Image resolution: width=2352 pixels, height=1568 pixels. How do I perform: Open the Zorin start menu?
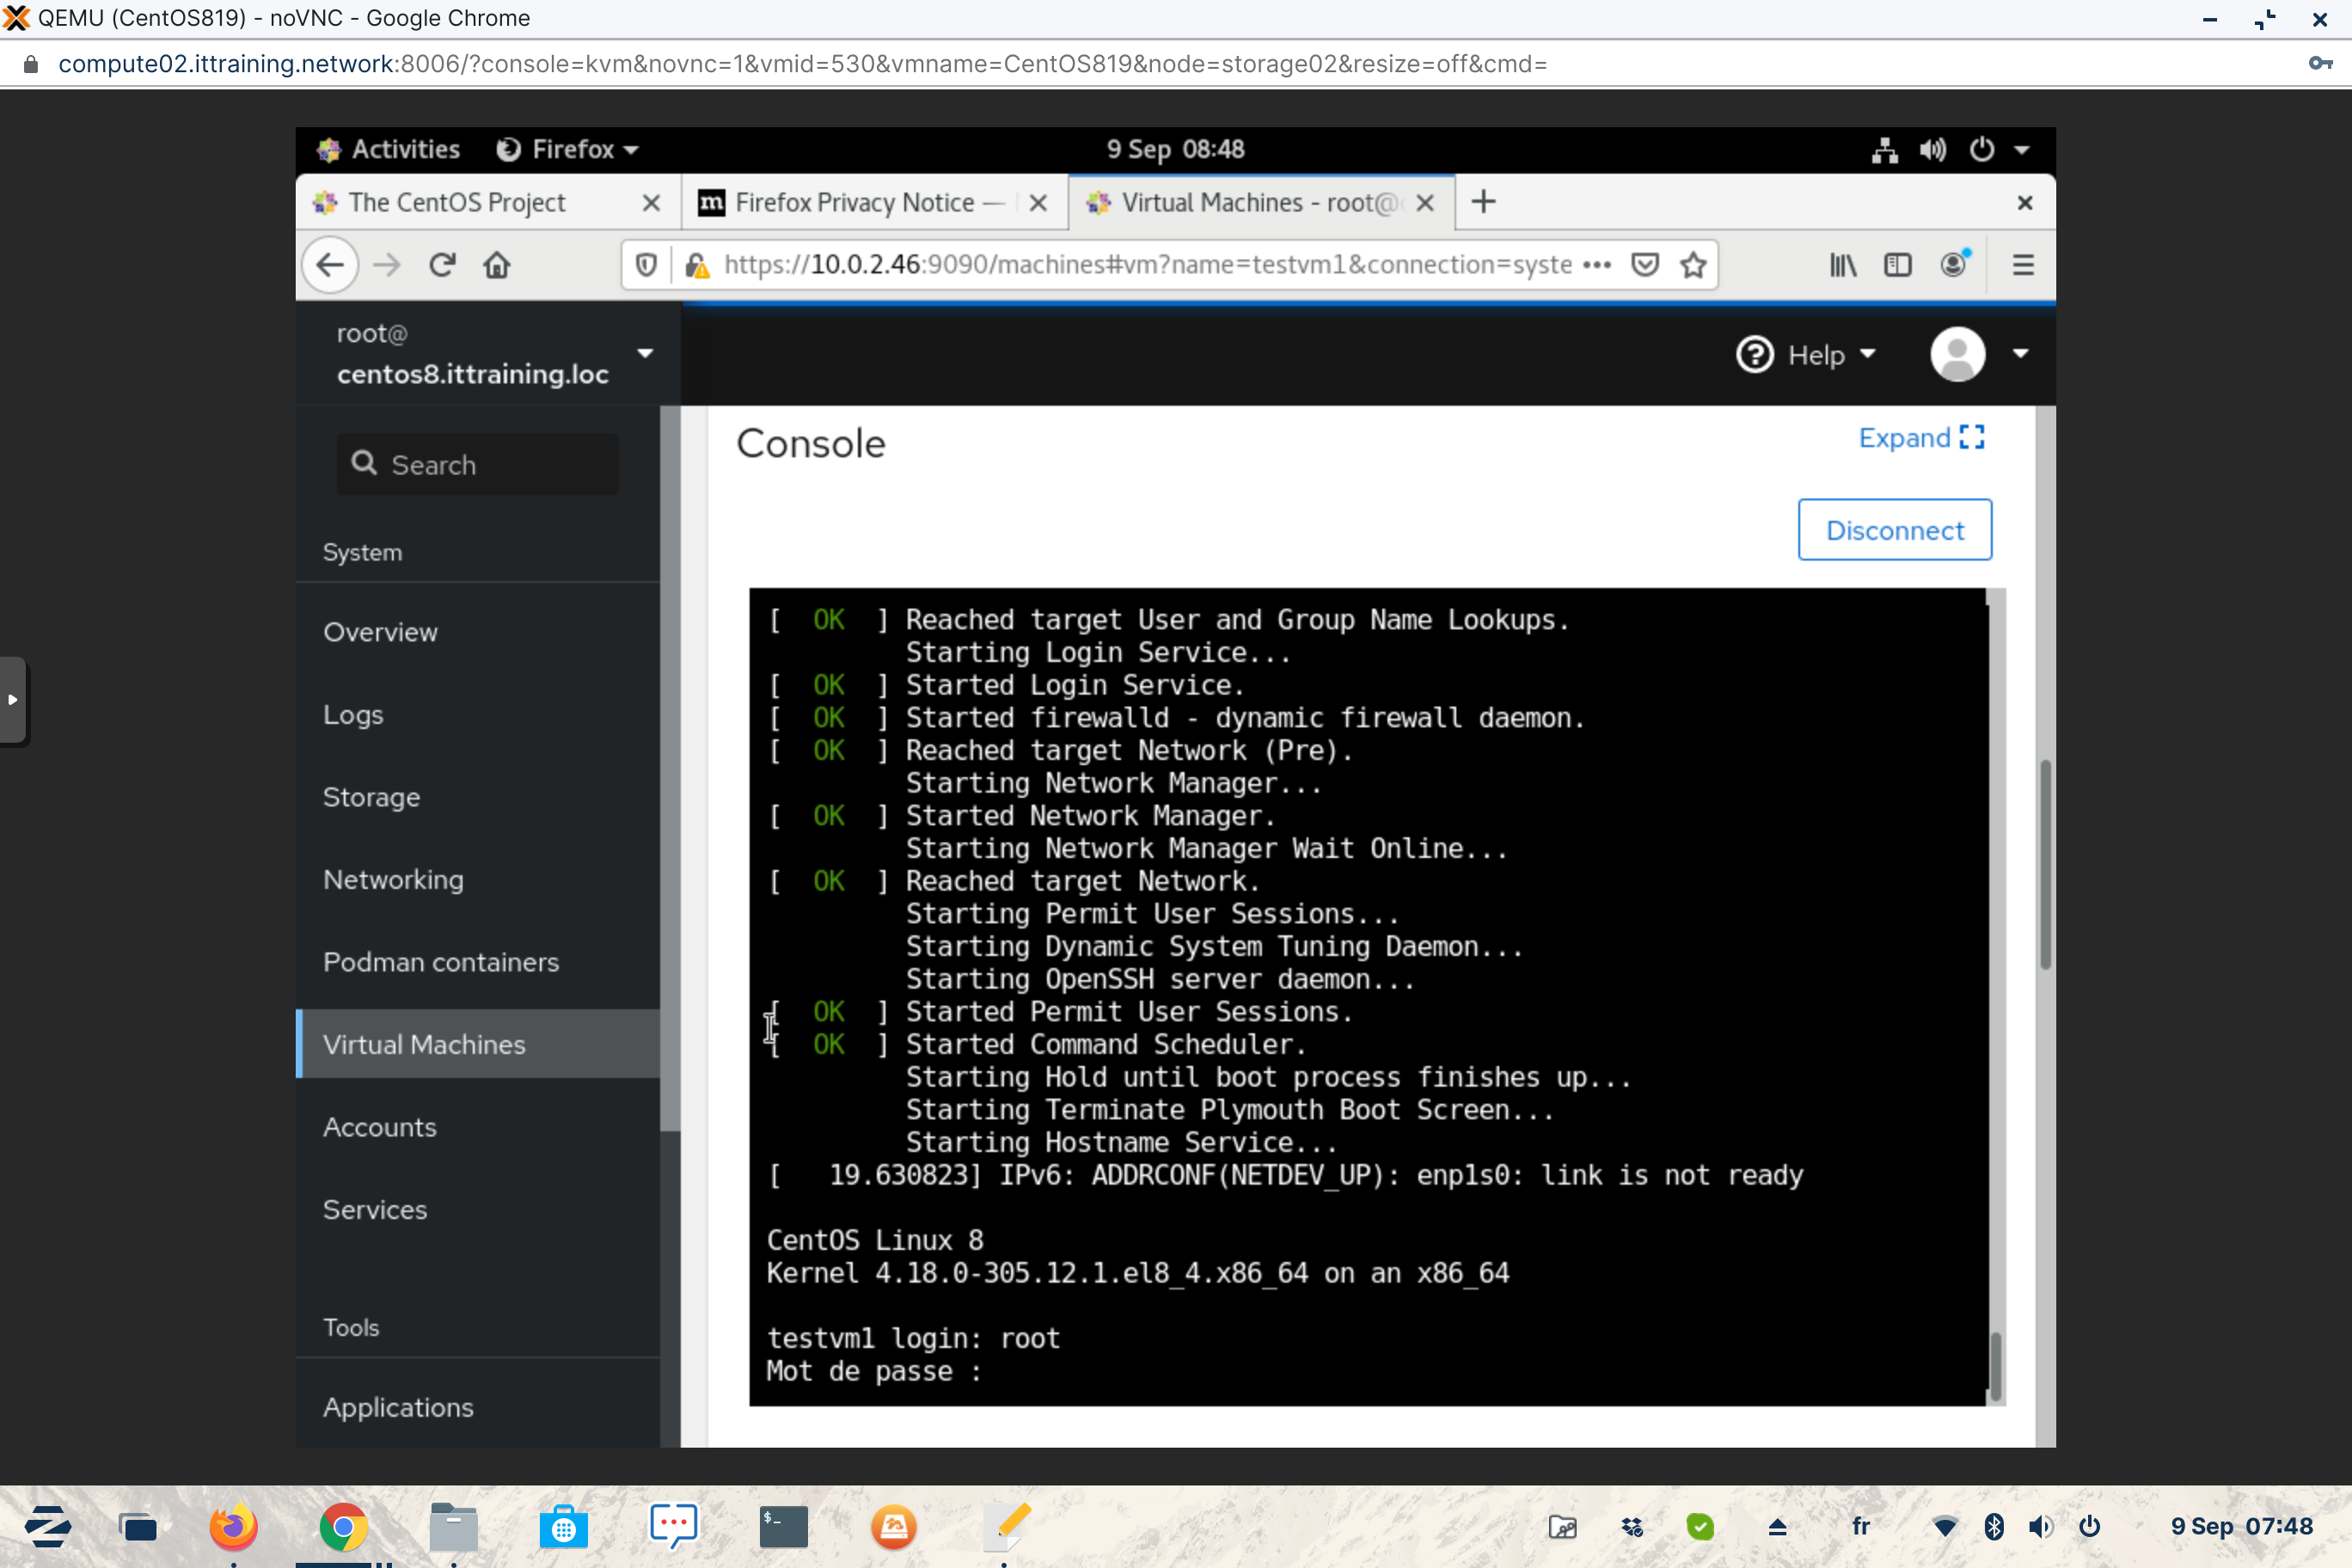point(47,1527)
